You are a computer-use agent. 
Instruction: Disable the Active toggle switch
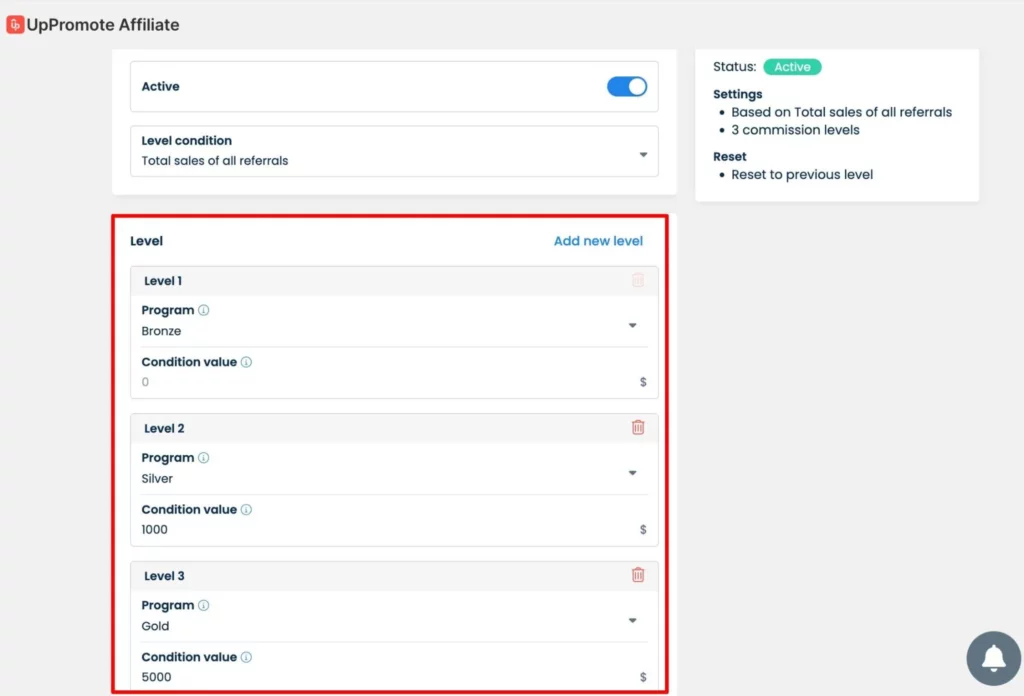627,87
